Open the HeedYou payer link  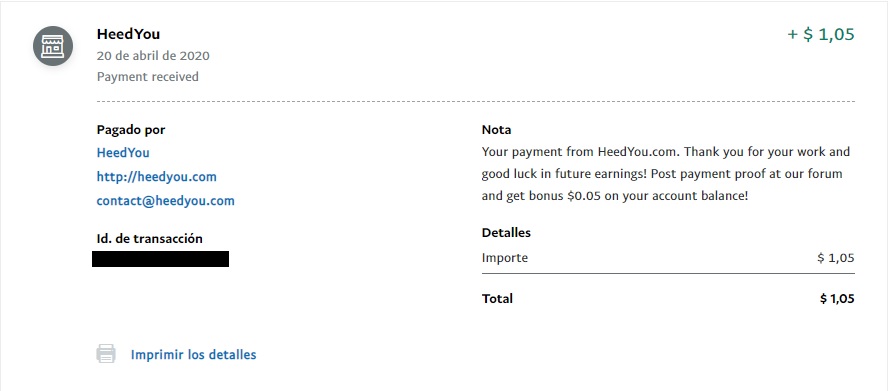(x=123, y=153)
